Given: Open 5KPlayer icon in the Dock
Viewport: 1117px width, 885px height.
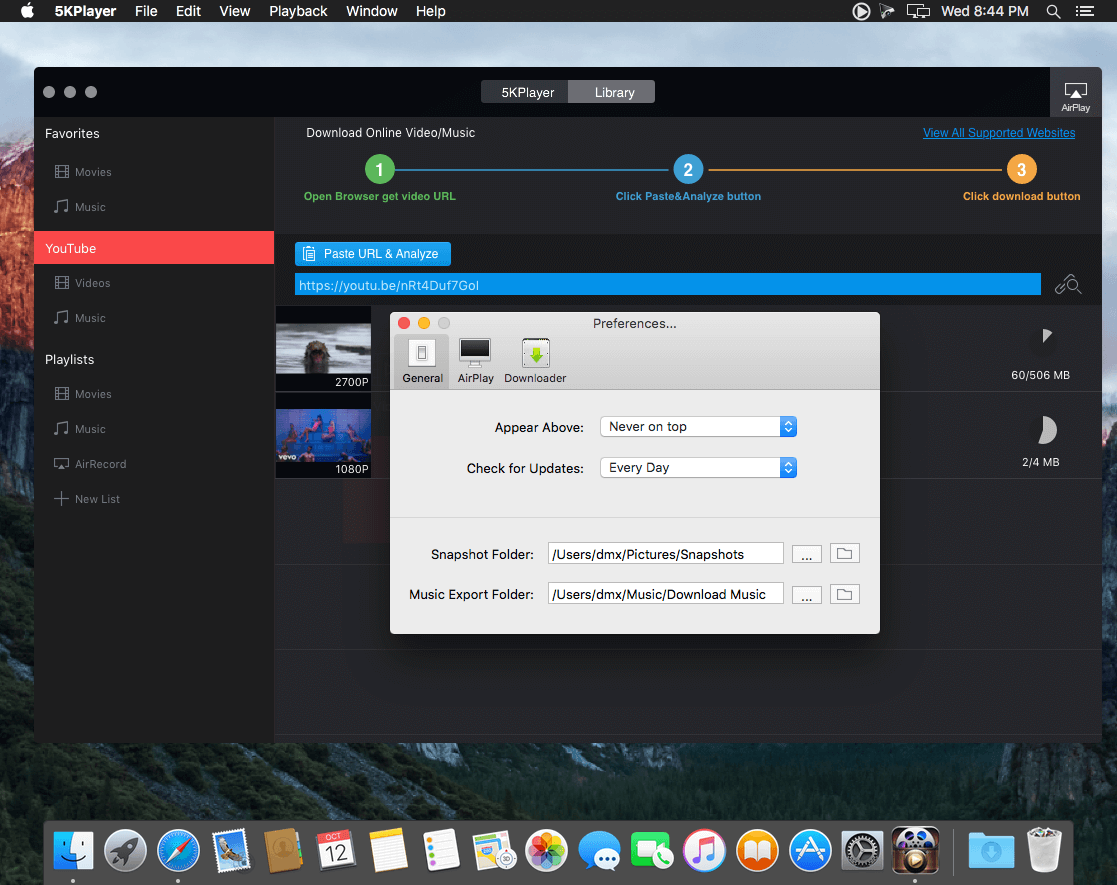Looking at the screenshot, I should [x=915, y=850].
